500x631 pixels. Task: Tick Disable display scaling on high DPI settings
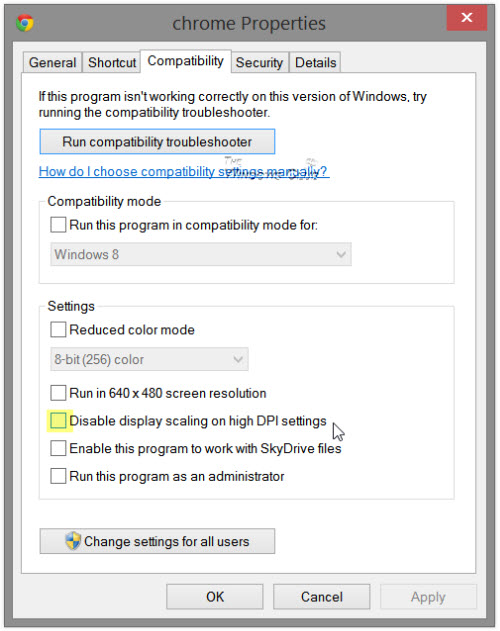[x=58, y=421]
